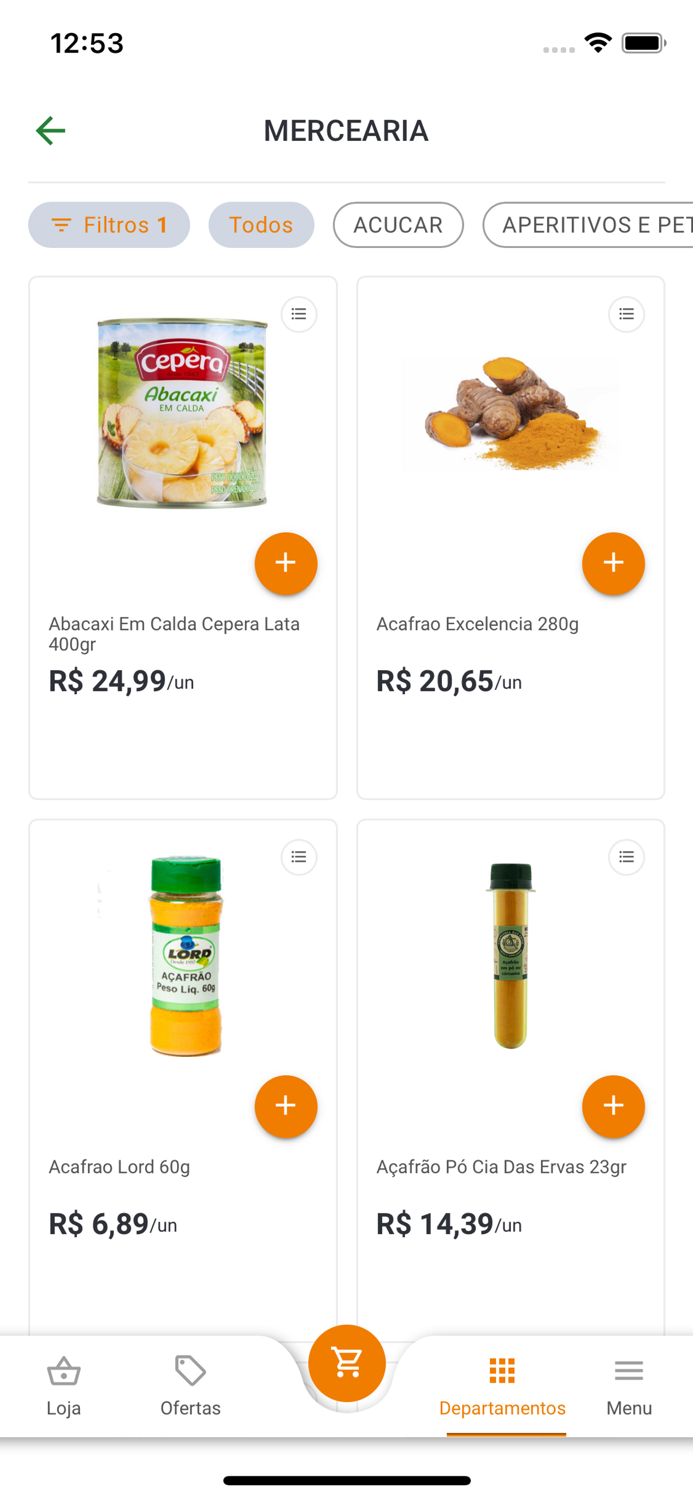Toggle the ACUCAR category filter
The width and height of the screenshot is (693, 1500).
tap(398, 225)
